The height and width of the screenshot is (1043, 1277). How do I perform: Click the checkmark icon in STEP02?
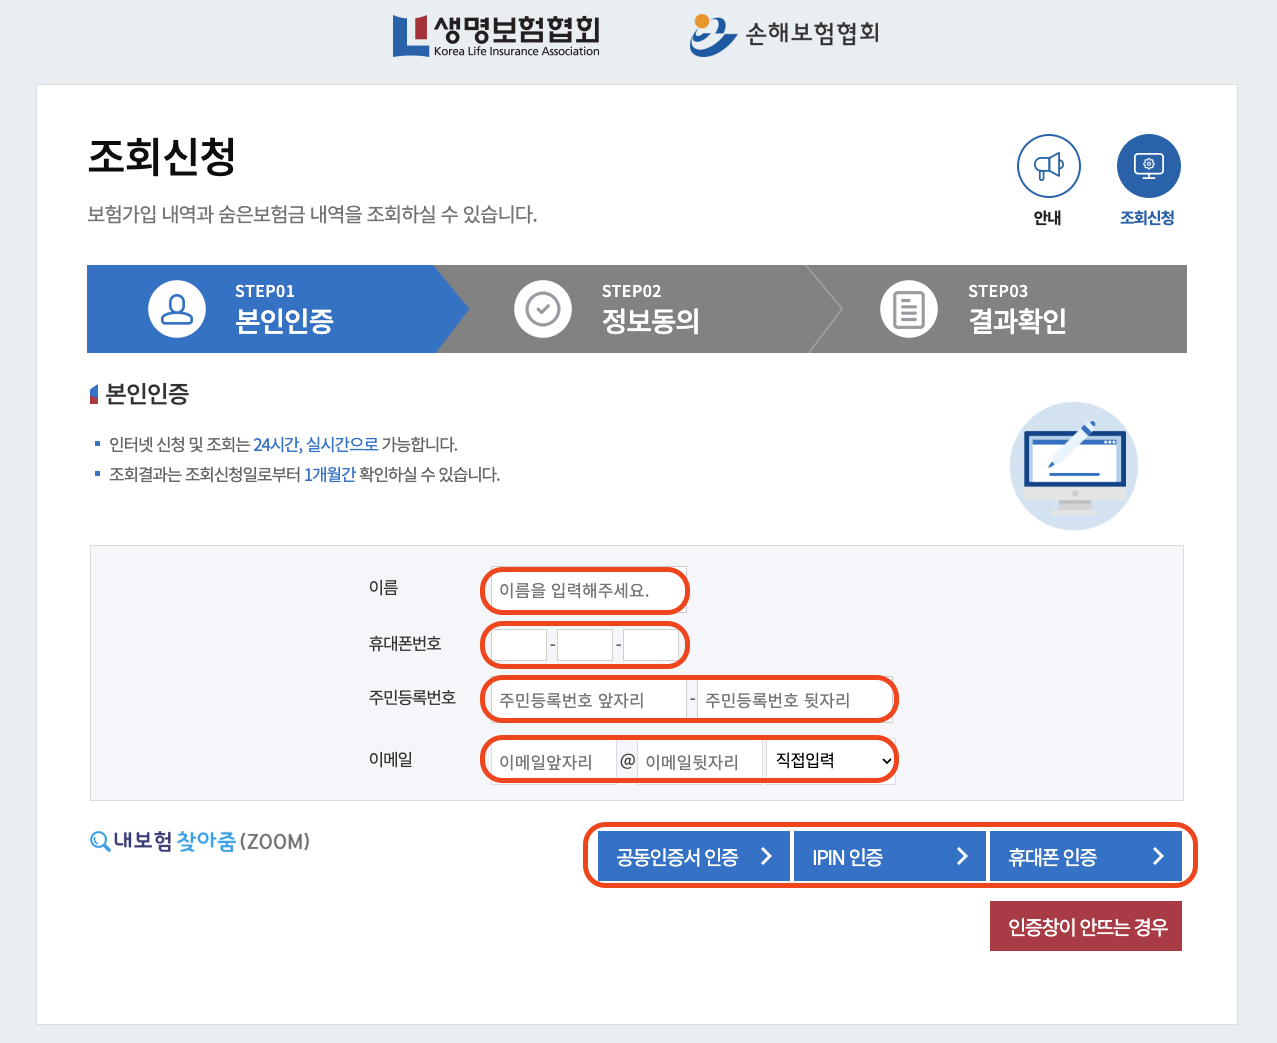(x=543, y=309)
